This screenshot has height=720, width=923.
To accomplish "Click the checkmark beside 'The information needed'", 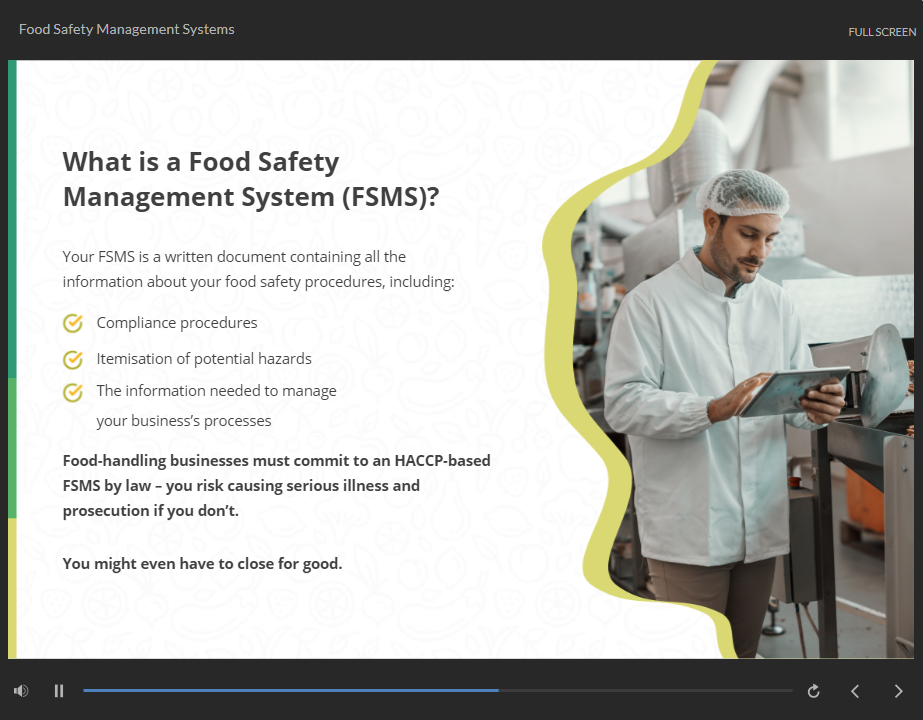I will (x=73, y=392).
